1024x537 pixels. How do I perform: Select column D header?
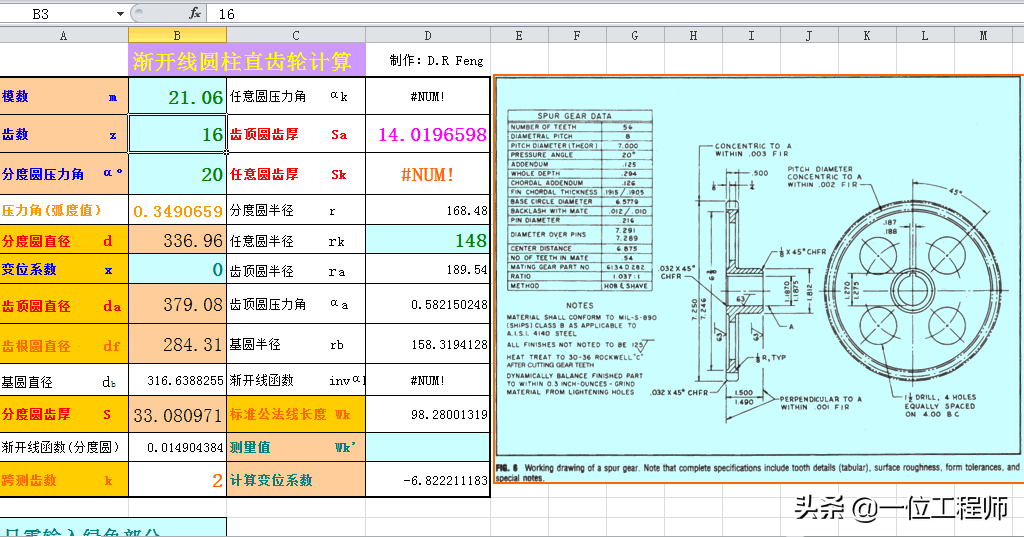pyautogui.click(x=428, y=35)
